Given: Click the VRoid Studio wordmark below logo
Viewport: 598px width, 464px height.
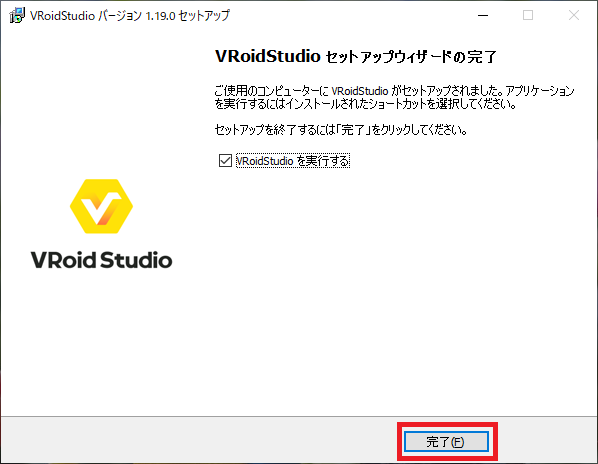Looking at the screenshot, I should pyautogui.click(x=101, y=260).
